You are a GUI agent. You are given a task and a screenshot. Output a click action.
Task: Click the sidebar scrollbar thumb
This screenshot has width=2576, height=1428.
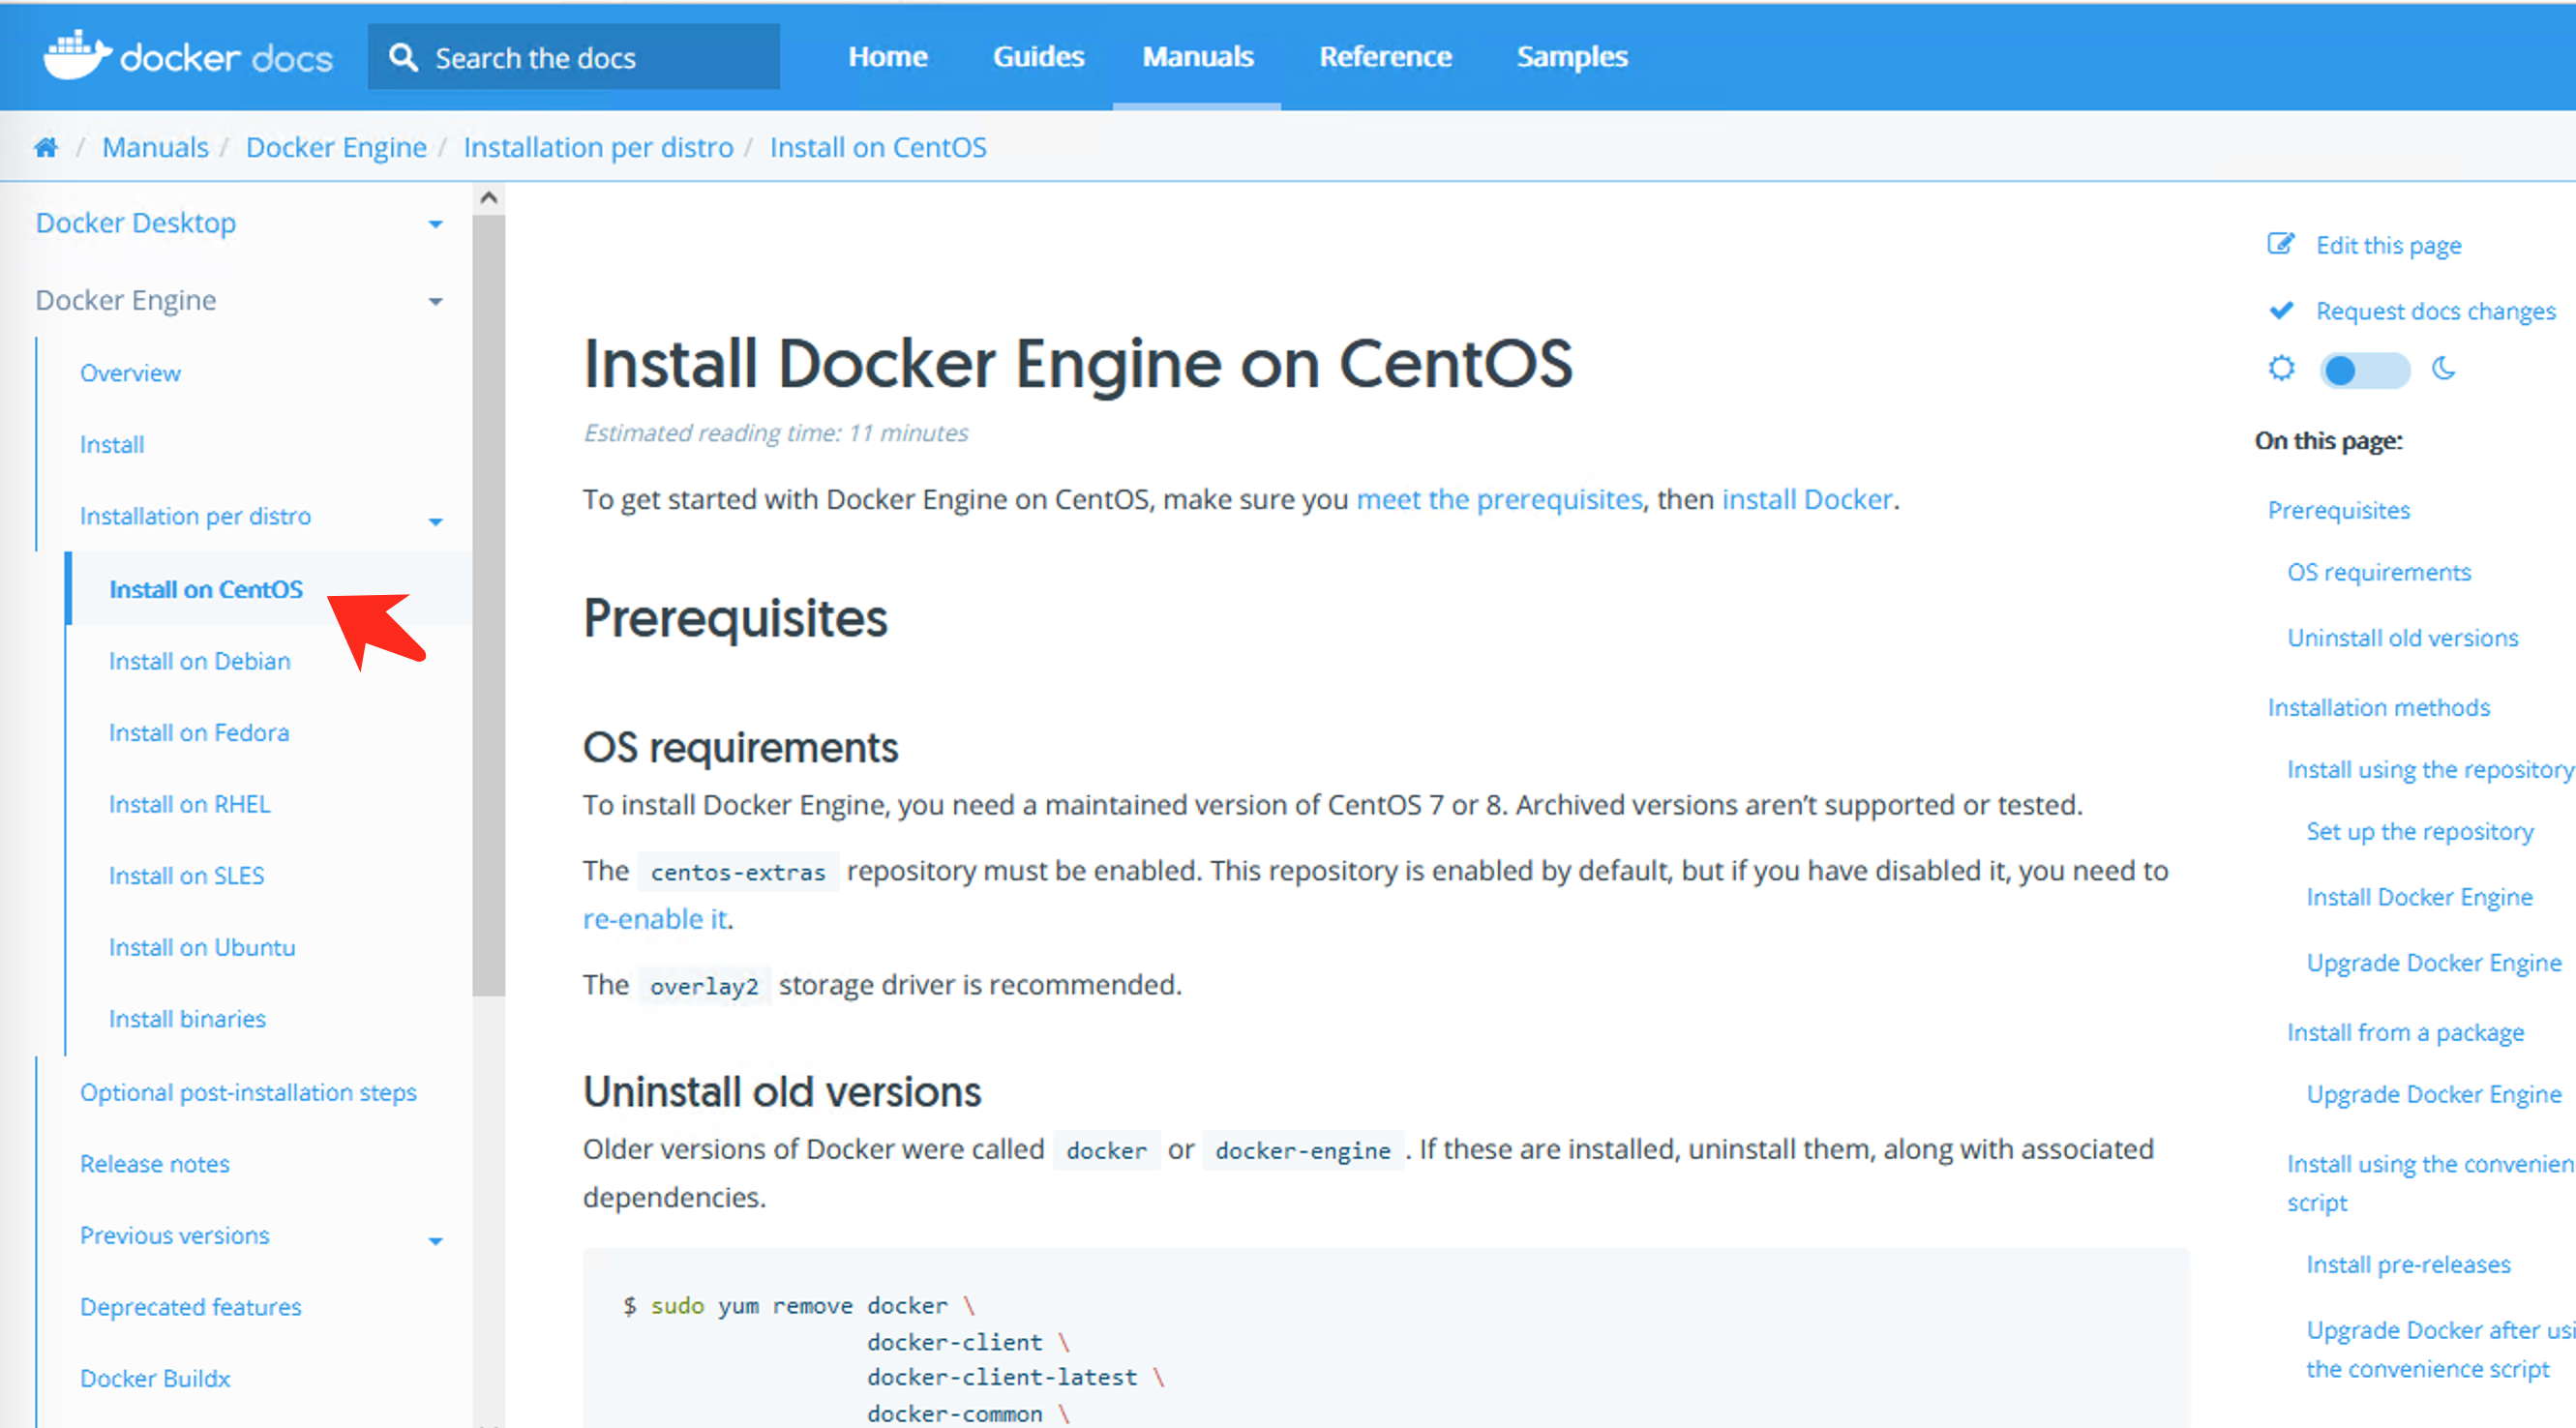tap(488, 606)
